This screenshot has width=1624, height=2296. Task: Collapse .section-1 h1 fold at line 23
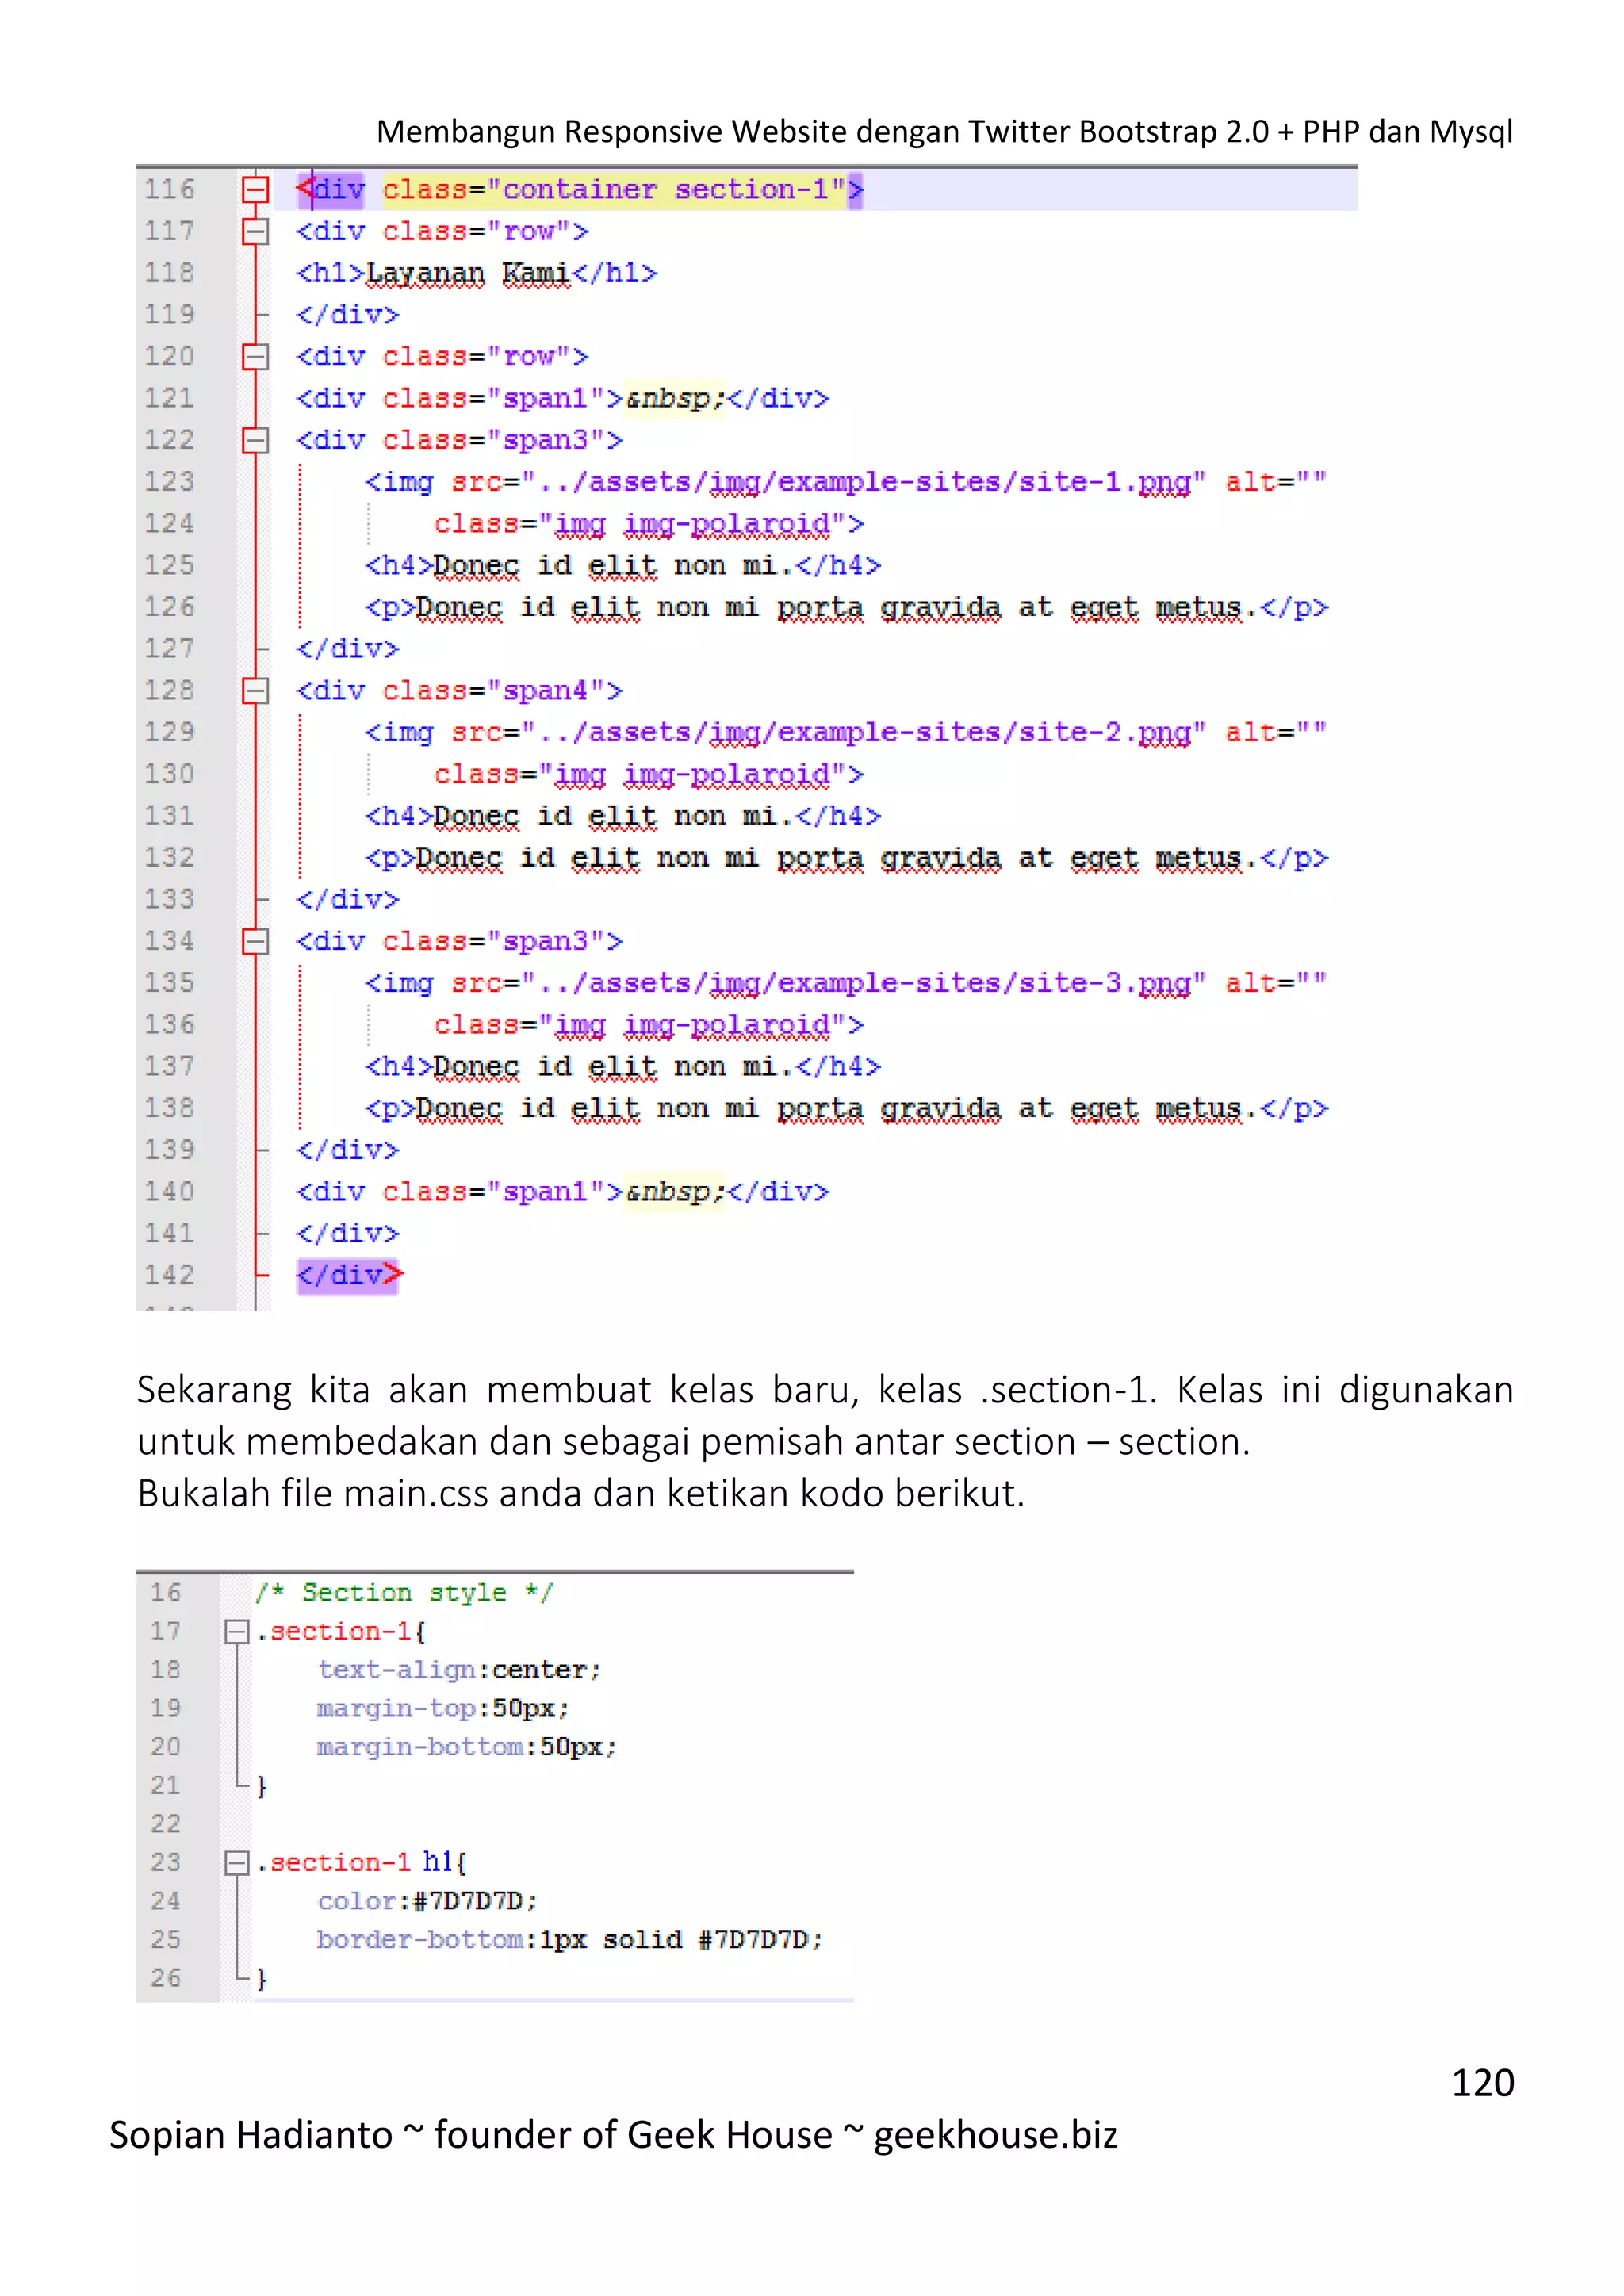click(x=237, y=1862)
